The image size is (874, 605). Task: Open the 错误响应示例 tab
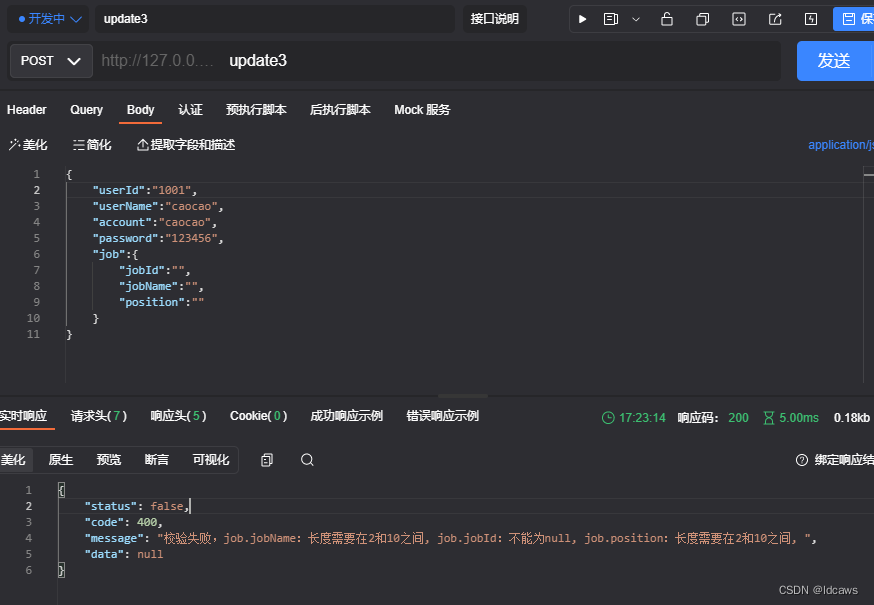[443, 416]
